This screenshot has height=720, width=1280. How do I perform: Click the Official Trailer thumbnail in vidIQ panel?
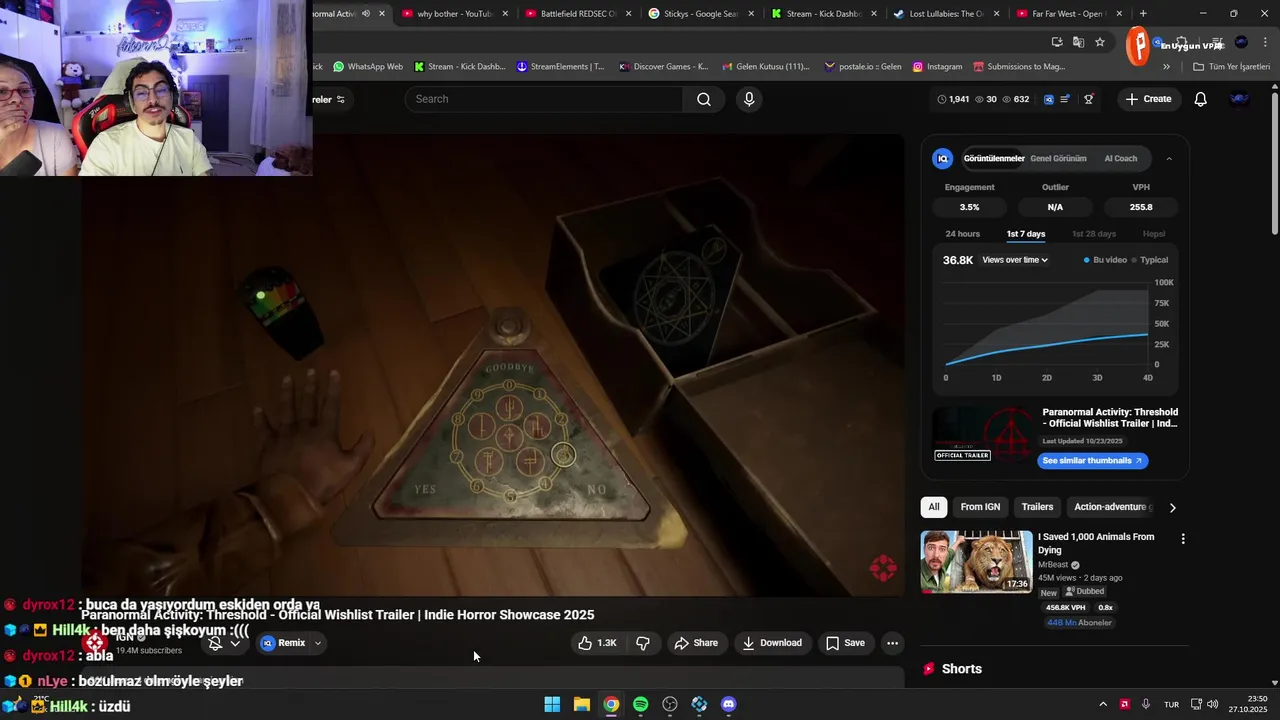(x=983, y=433)
